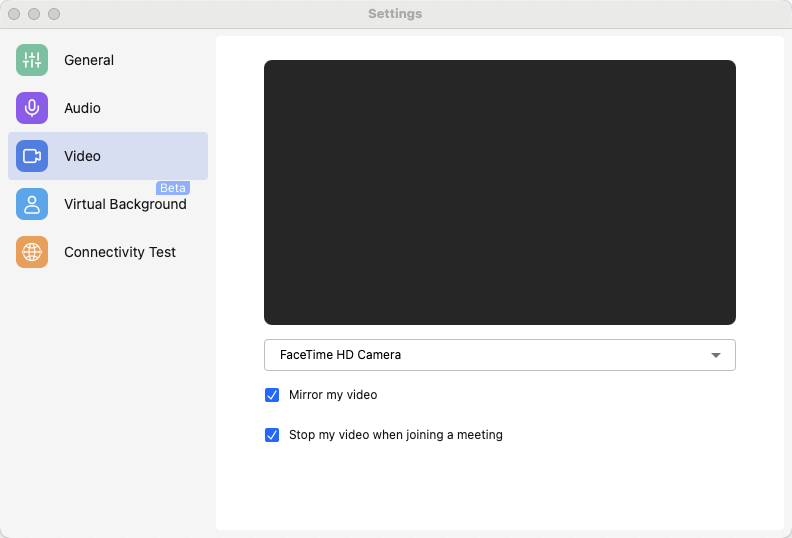Open the FaceTime HD Camera dropdown

pos(480,355)
